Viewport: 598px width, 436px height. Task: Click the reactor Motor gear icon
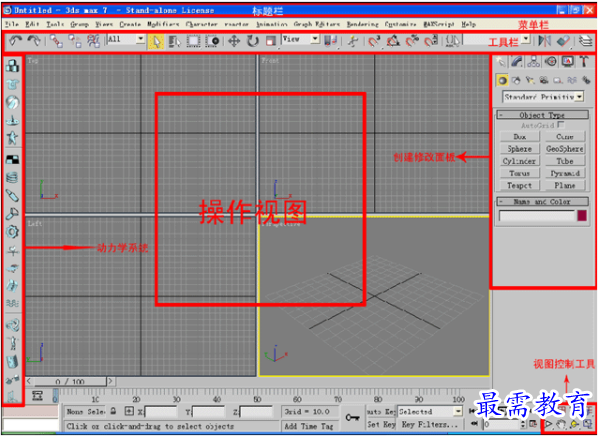pyautogui.click(x=13, y=232)
